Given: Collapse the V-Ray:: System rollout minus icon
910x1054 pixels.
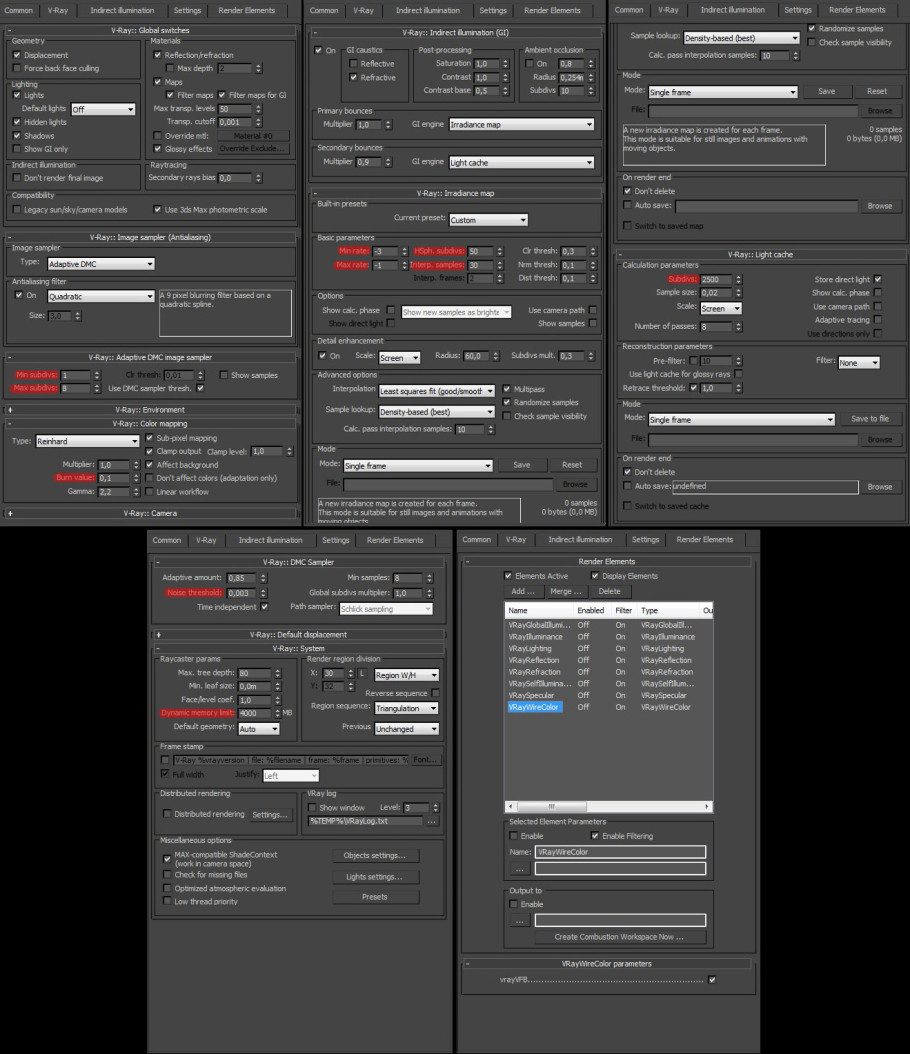Looking at the screenshot, I should click(159, 648).
